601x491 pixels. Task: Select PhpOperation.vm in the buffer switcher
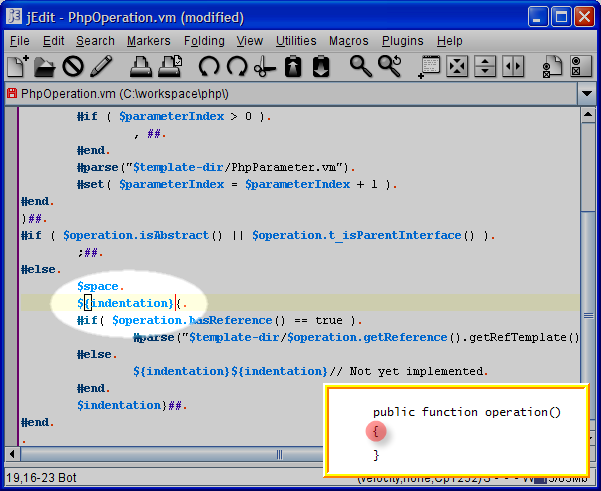[291, 94]
